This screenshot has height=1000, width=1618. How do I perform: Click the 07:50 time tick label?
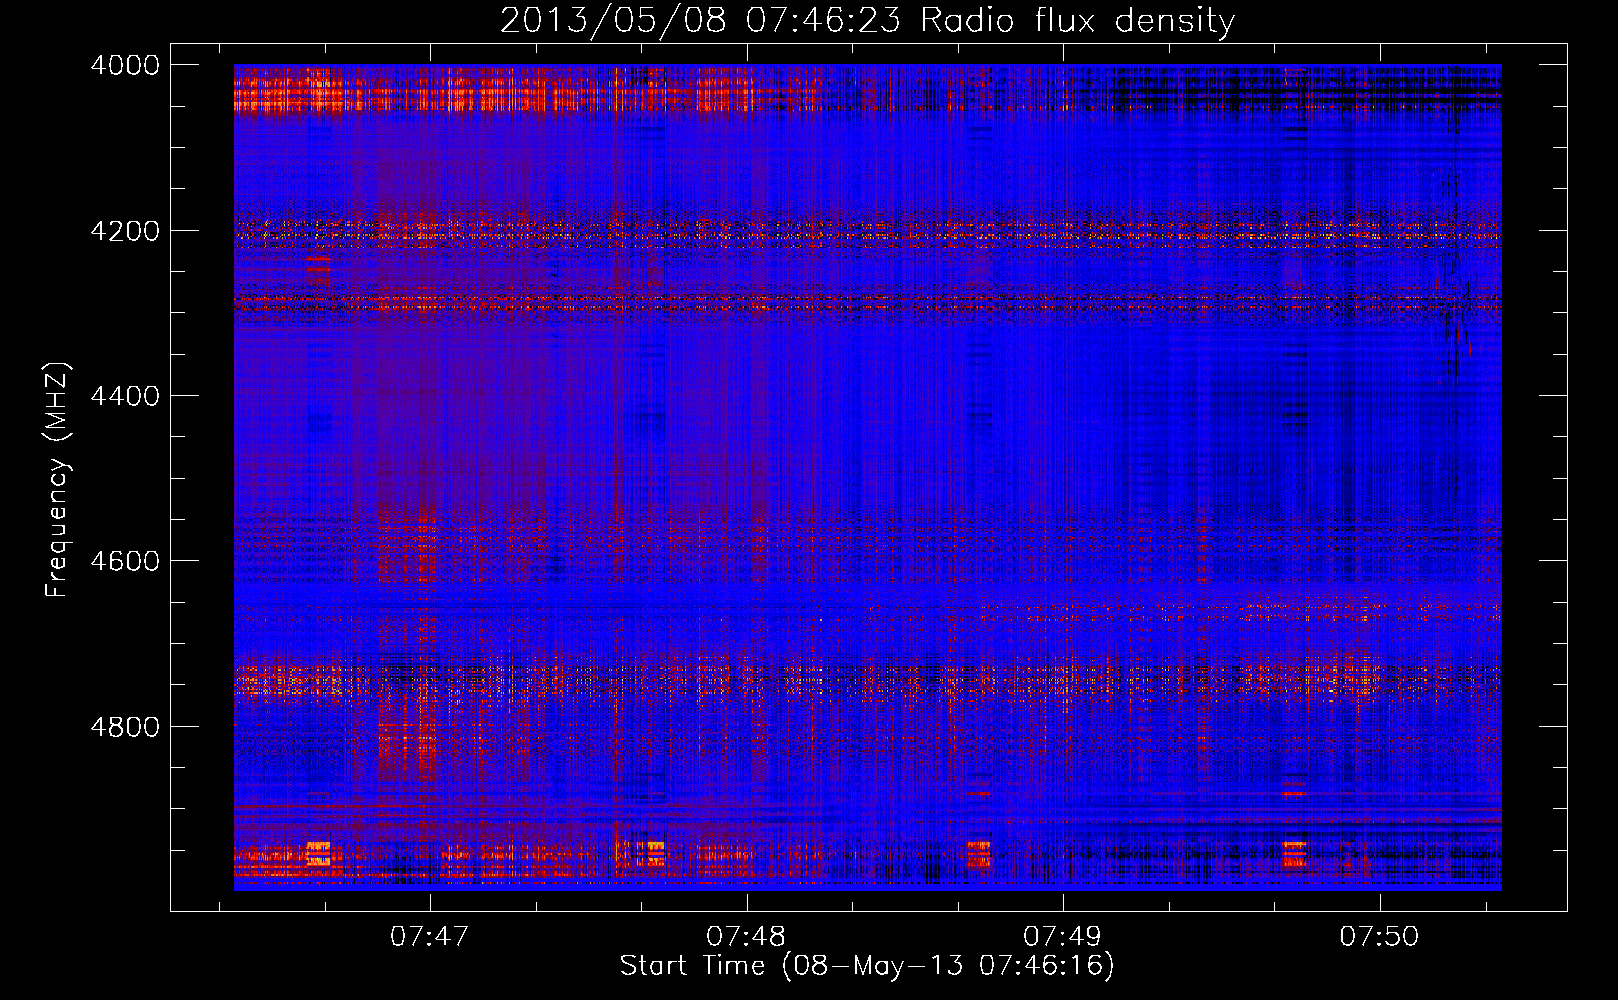[1380, 936]
